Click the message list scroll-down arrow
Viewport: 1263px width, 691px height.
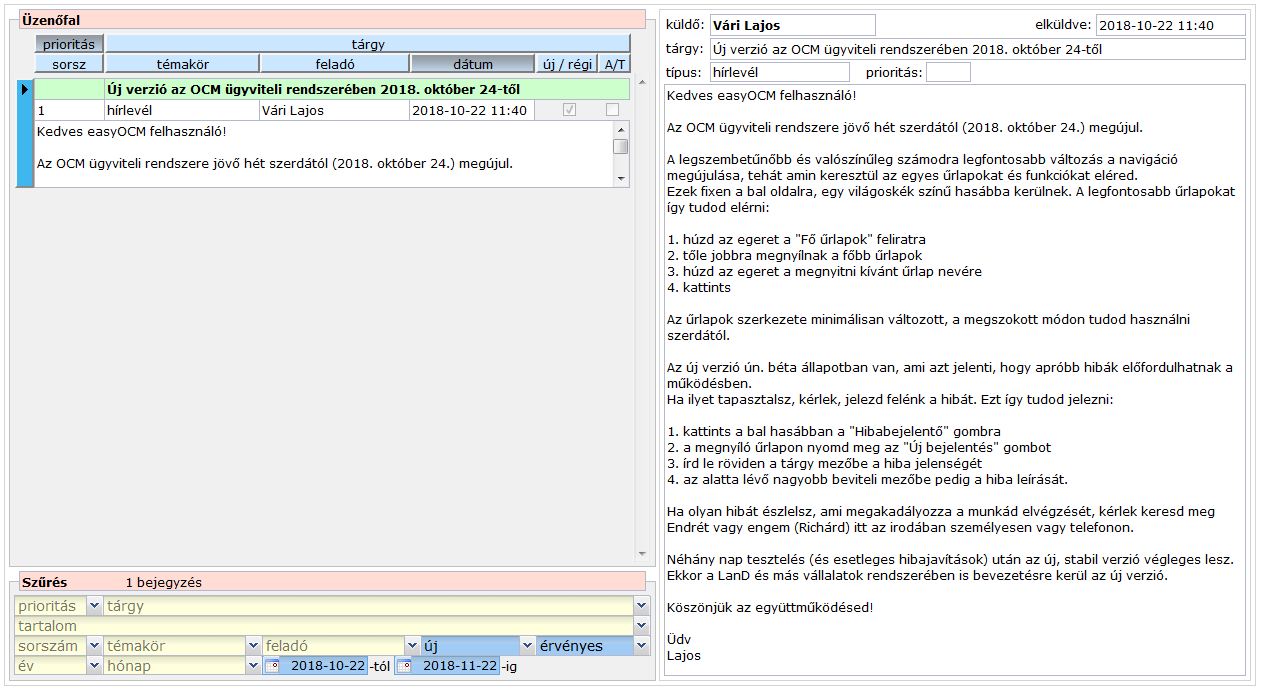pyautogui.click(x=640, y=555)
